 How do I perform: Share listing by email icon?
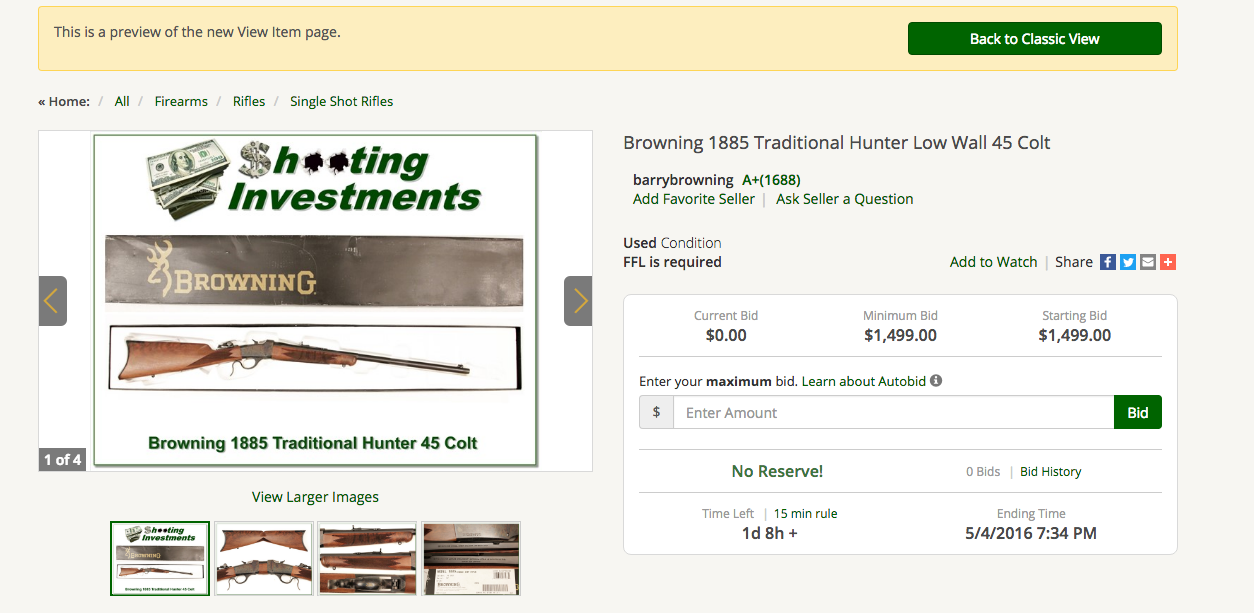pyautogui.click(x=1148, y=262)
